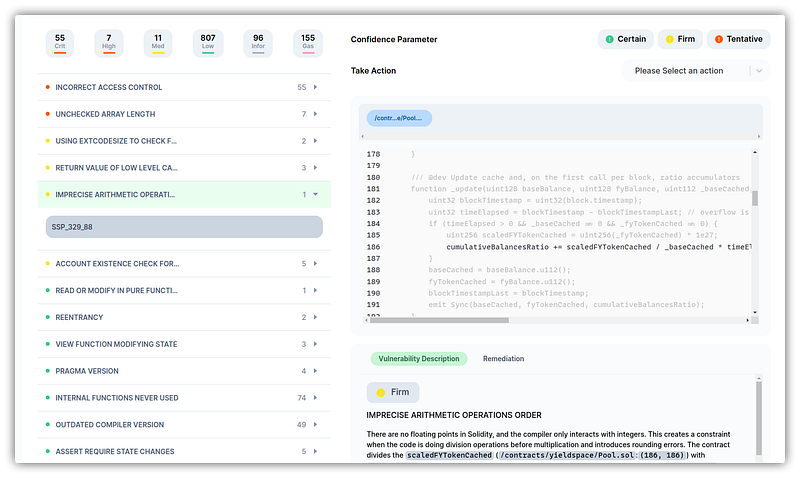The height and width of the screenshot is (478, 800).
Task: Select the Certain confidence option
Action: (x=626, y=39)
